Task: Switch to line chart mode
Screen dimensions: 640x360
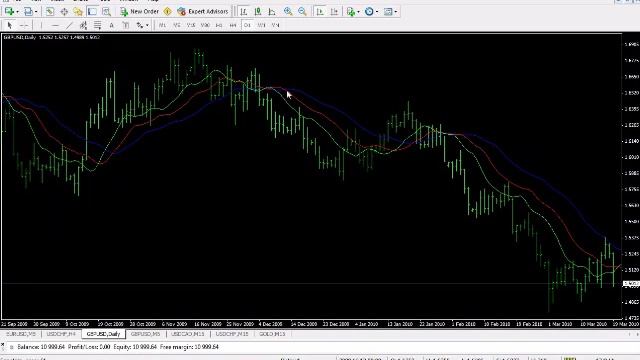Action: pos(272,11)
